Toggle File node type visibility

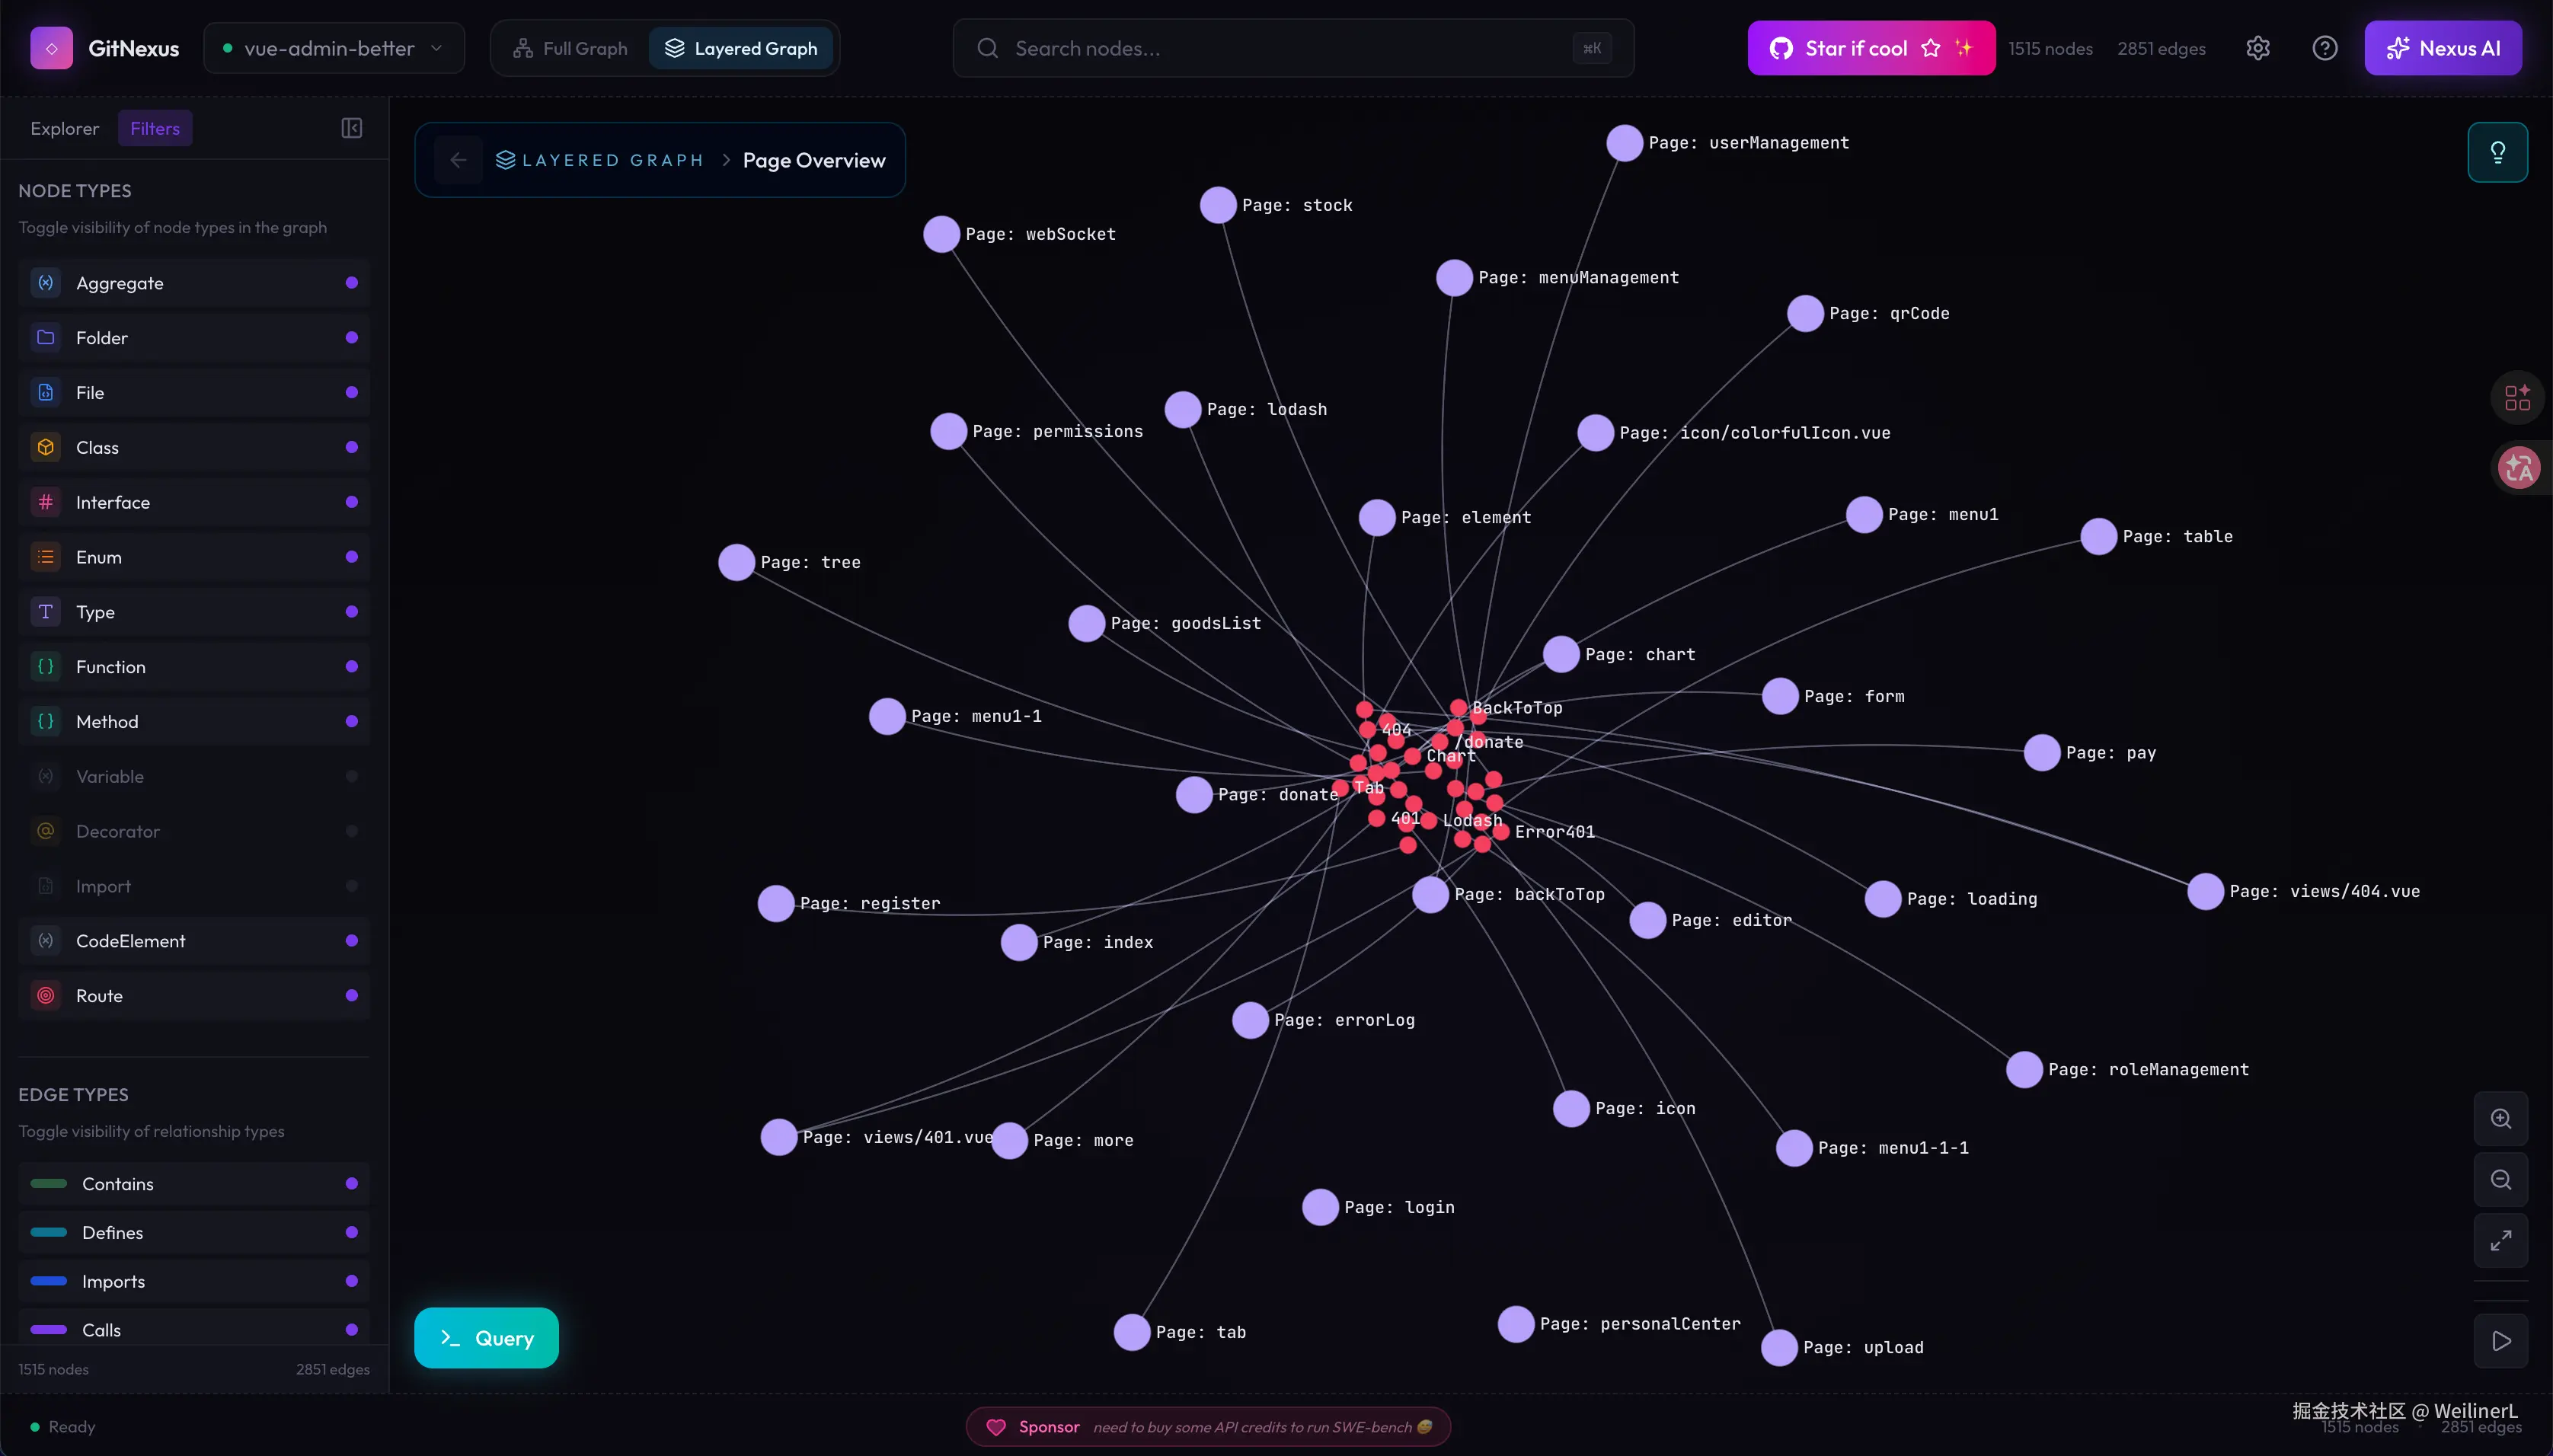(194, 393)
